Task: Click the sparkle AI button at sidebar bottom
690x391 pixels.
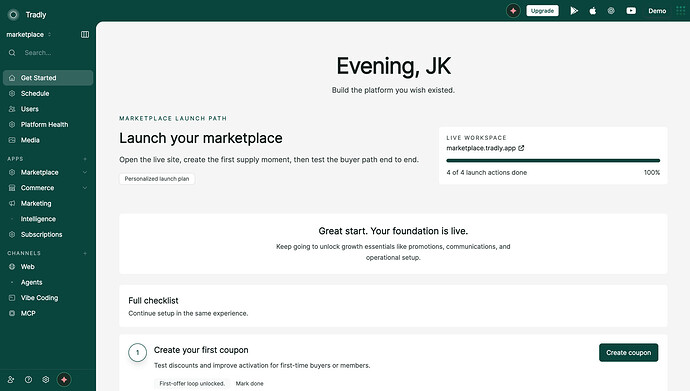Action: pyautogui.click(x=64, y=380)
